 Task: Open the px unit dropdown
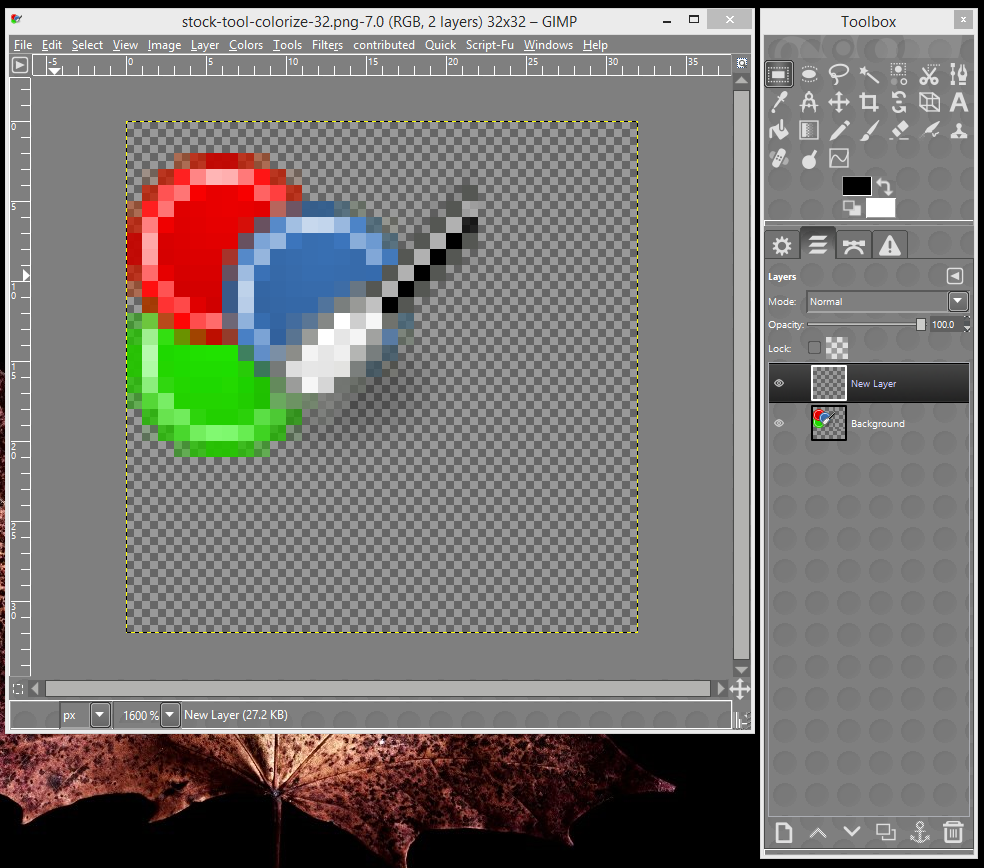(x=100, y=715)
